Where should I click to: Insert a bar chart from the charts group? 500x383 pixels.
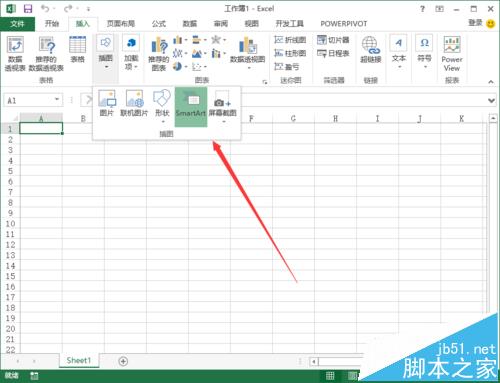click(x=199, y=40)
